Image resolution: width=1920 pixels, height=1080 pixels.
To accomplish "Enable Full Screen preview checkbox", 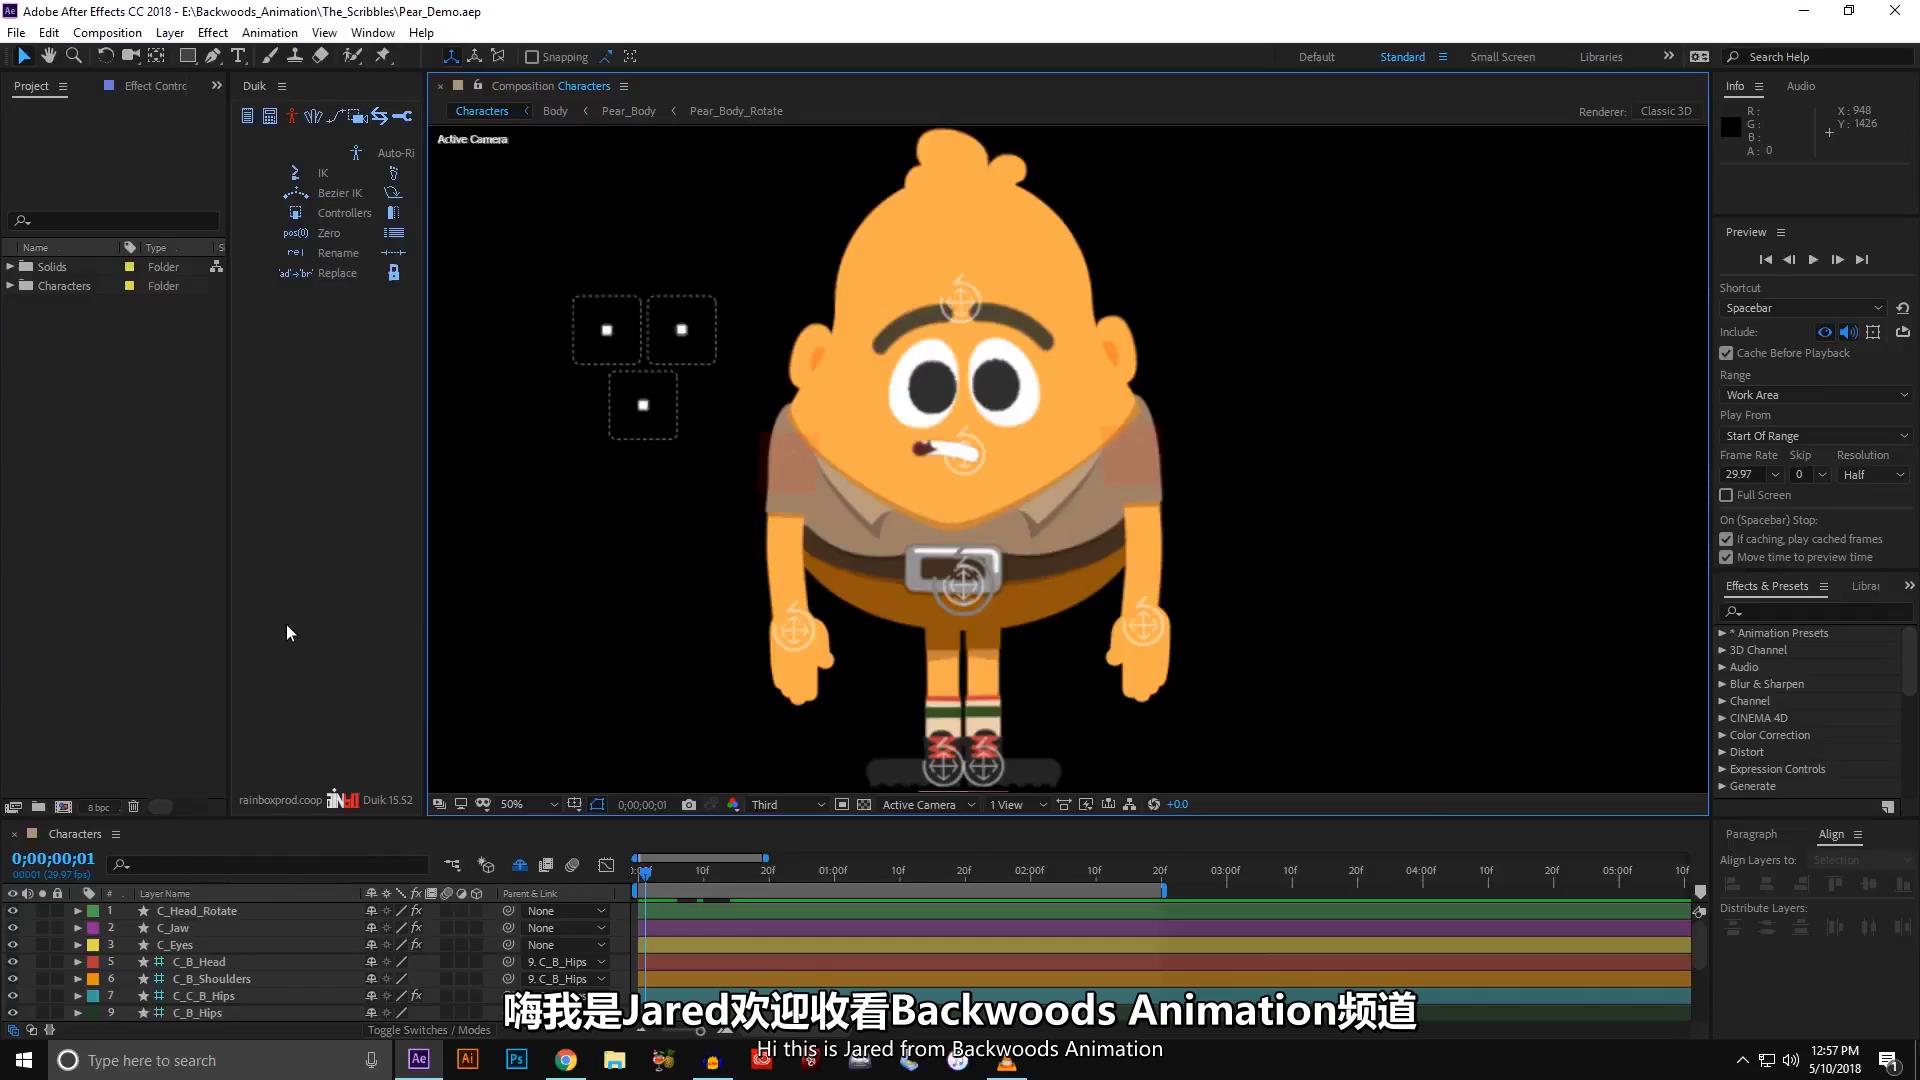I will coord(1726,495).
